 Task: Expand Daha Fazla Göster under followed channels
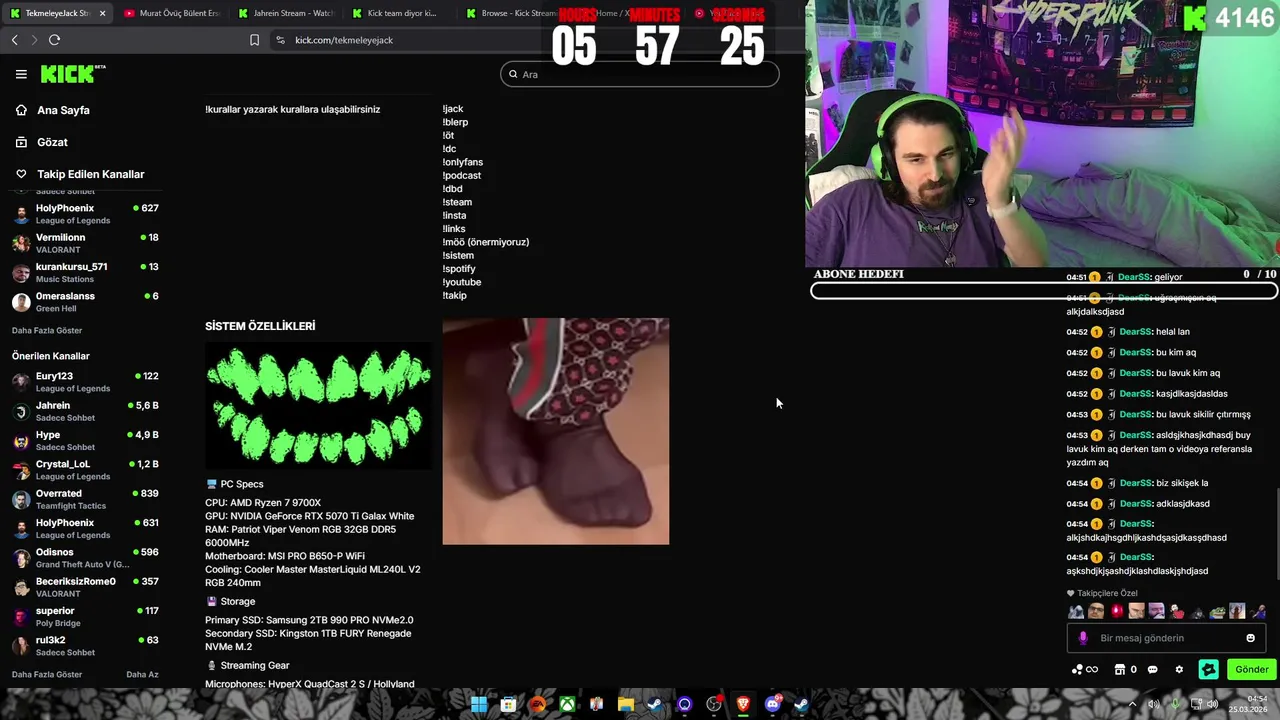(x=47, y=330)
